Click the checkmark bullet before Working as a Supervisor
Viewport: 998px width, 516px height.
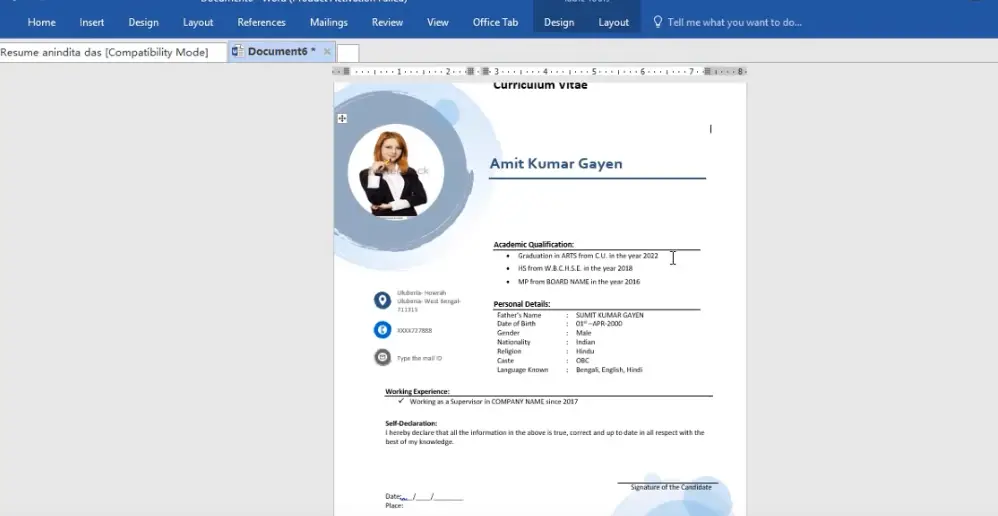[401, 401]
